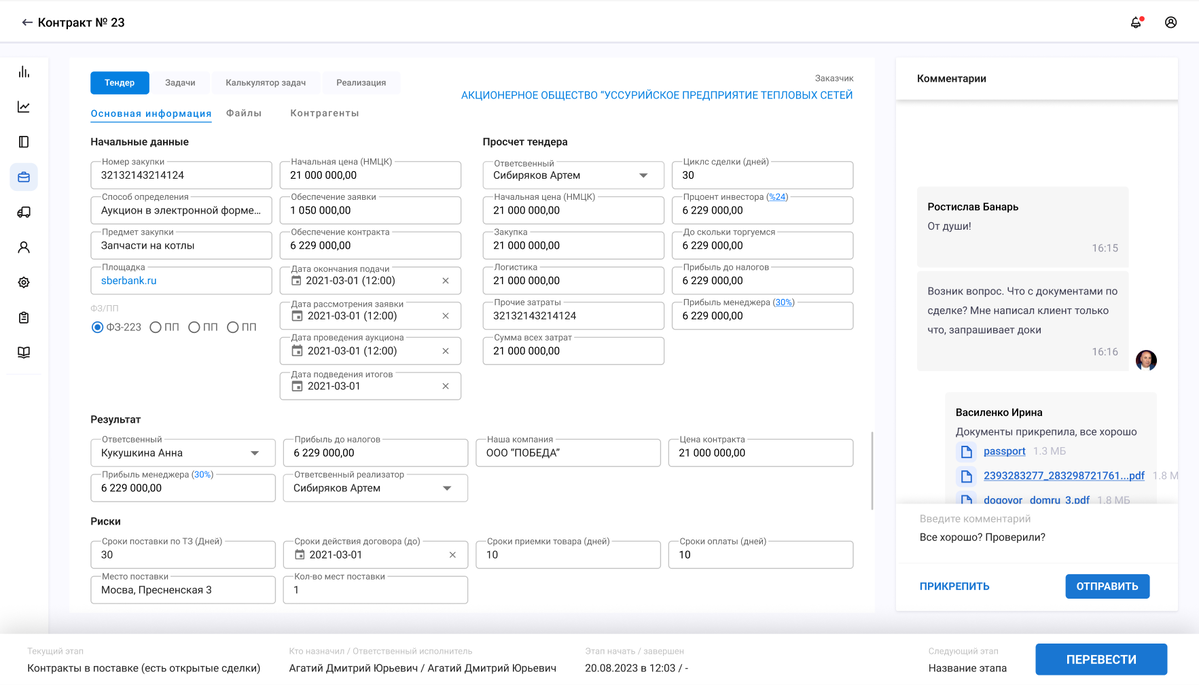This screenshot has width=1199, height=685.
Task: Select the Файлы subtab
Action: coord(244,113)
